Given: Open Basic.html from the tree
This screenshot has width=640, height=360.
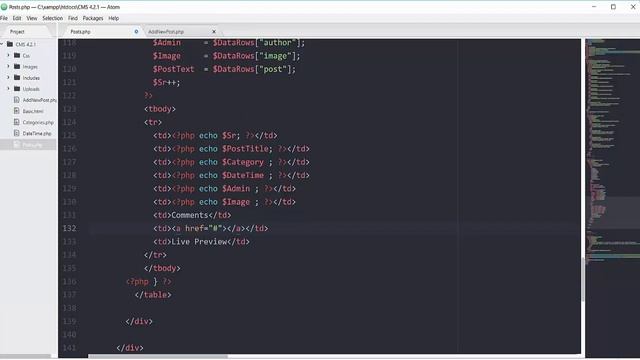Looking at the screenshot, I should 33,111.
